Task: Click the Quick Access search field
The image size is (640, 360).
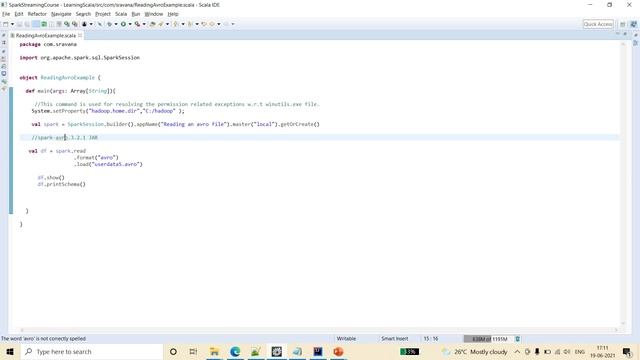Action: [598, 24]
